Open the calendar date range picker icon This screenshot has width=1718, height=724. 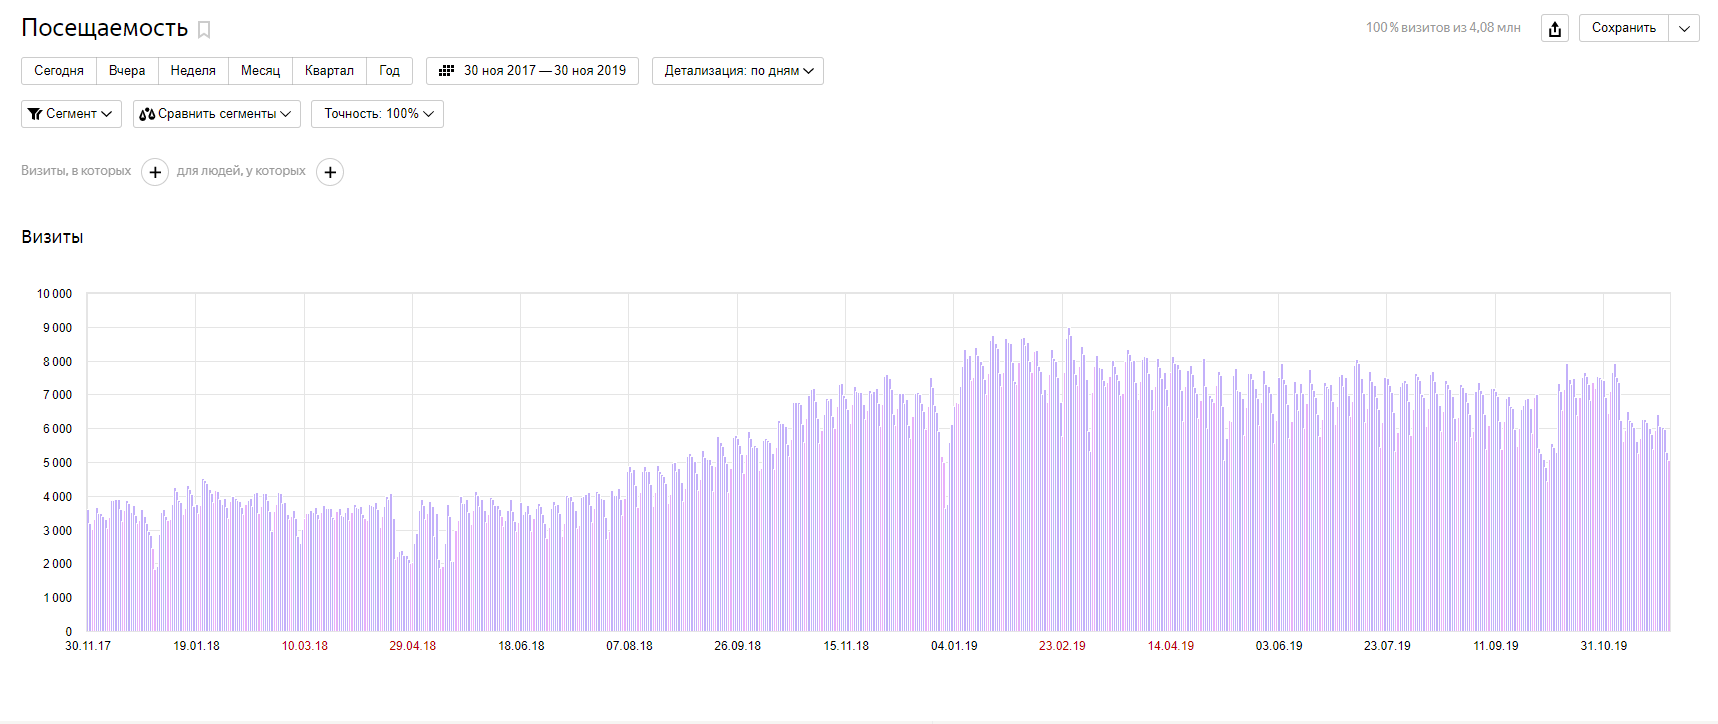[447, 71]
